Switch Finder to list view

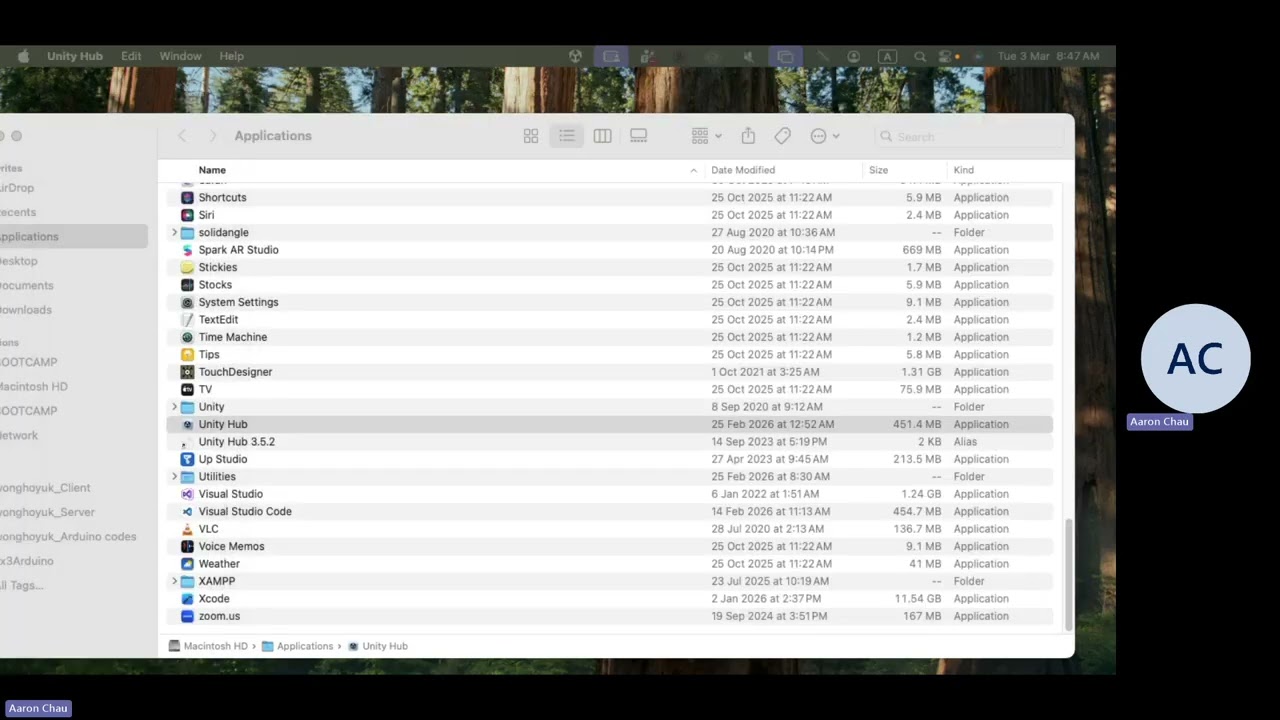click(567, 136)
